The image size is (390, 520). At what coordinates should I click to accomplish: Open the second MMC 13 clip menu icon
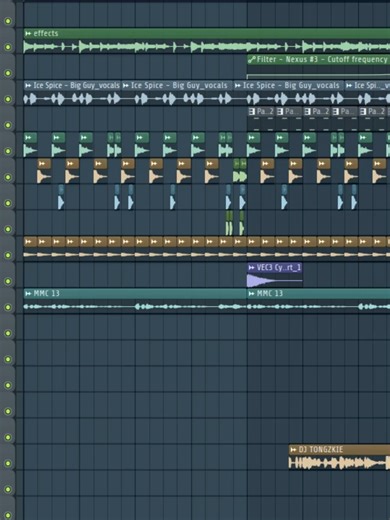tap(252, 294)
